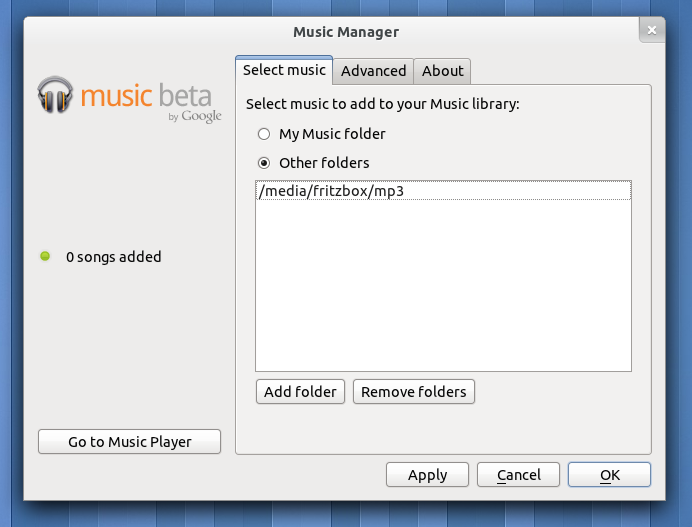Switch to the About tab
This screenshot has height=527, width=692.
442,71
